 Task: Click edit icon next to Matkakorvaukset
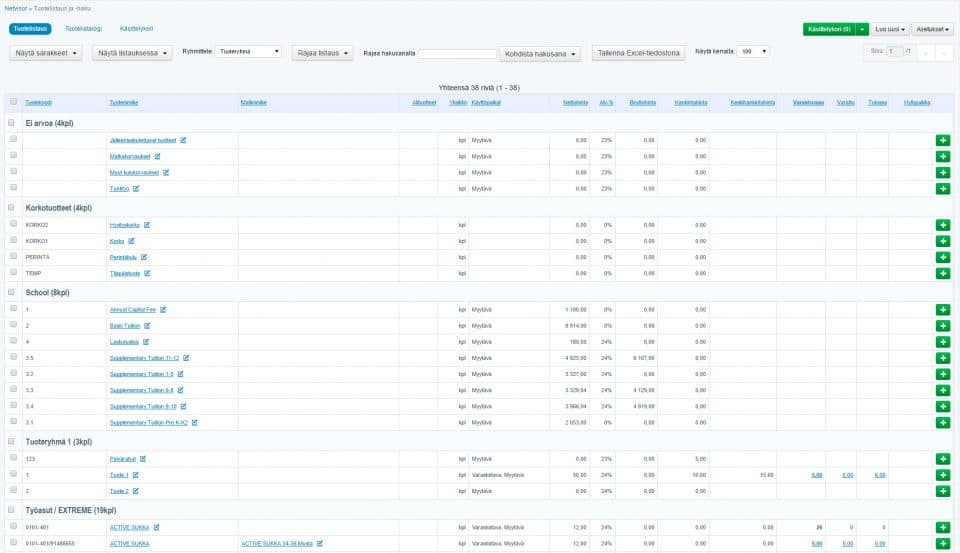click(157, 156)
